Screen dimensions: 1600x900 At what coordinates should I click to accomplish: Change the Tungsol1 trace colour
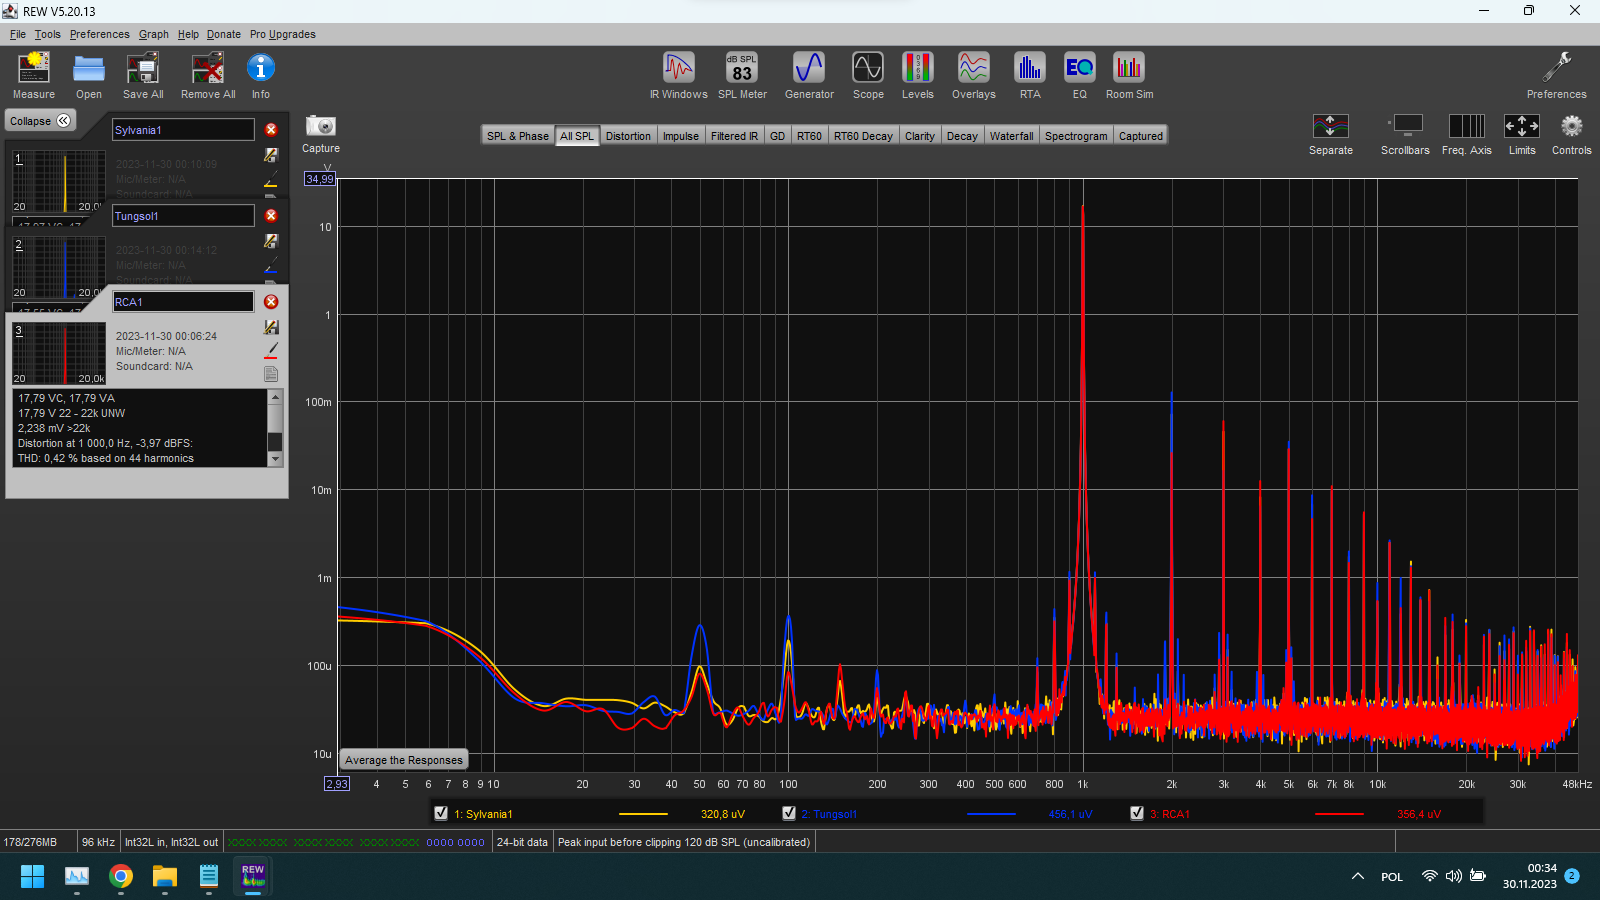point(271,265)
